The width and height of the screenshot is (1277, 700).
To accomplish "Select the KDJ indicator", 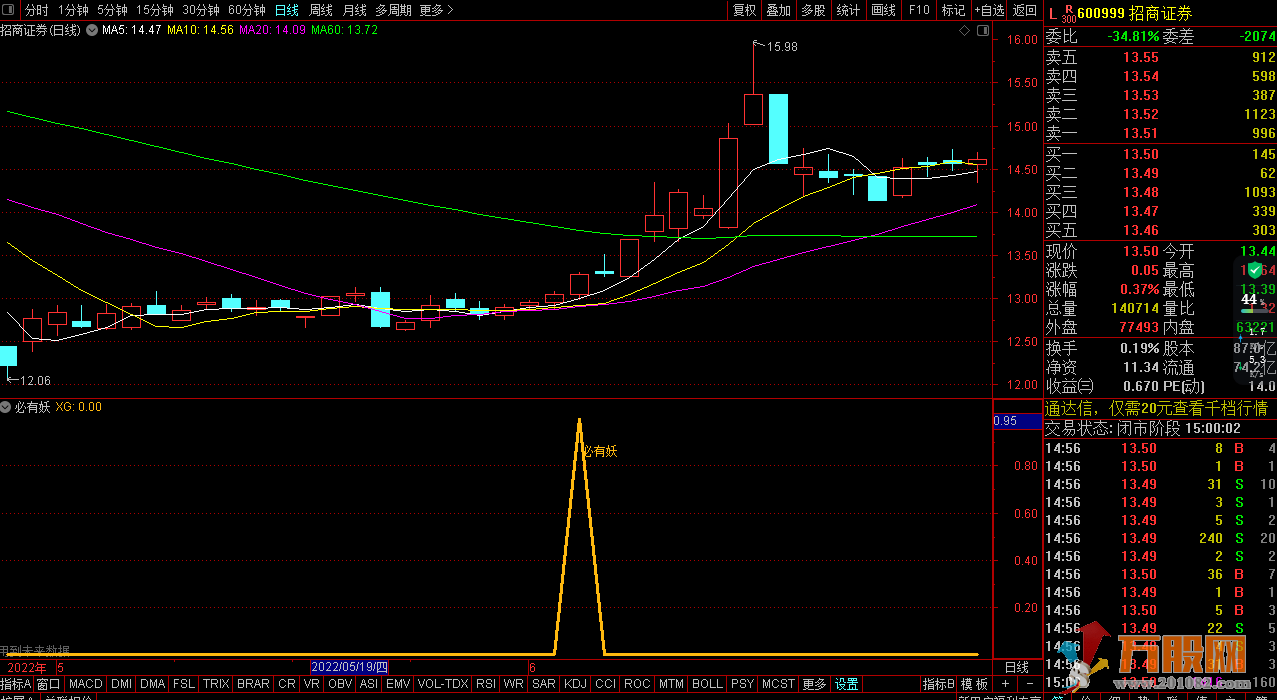I will (x=576, y=684).
